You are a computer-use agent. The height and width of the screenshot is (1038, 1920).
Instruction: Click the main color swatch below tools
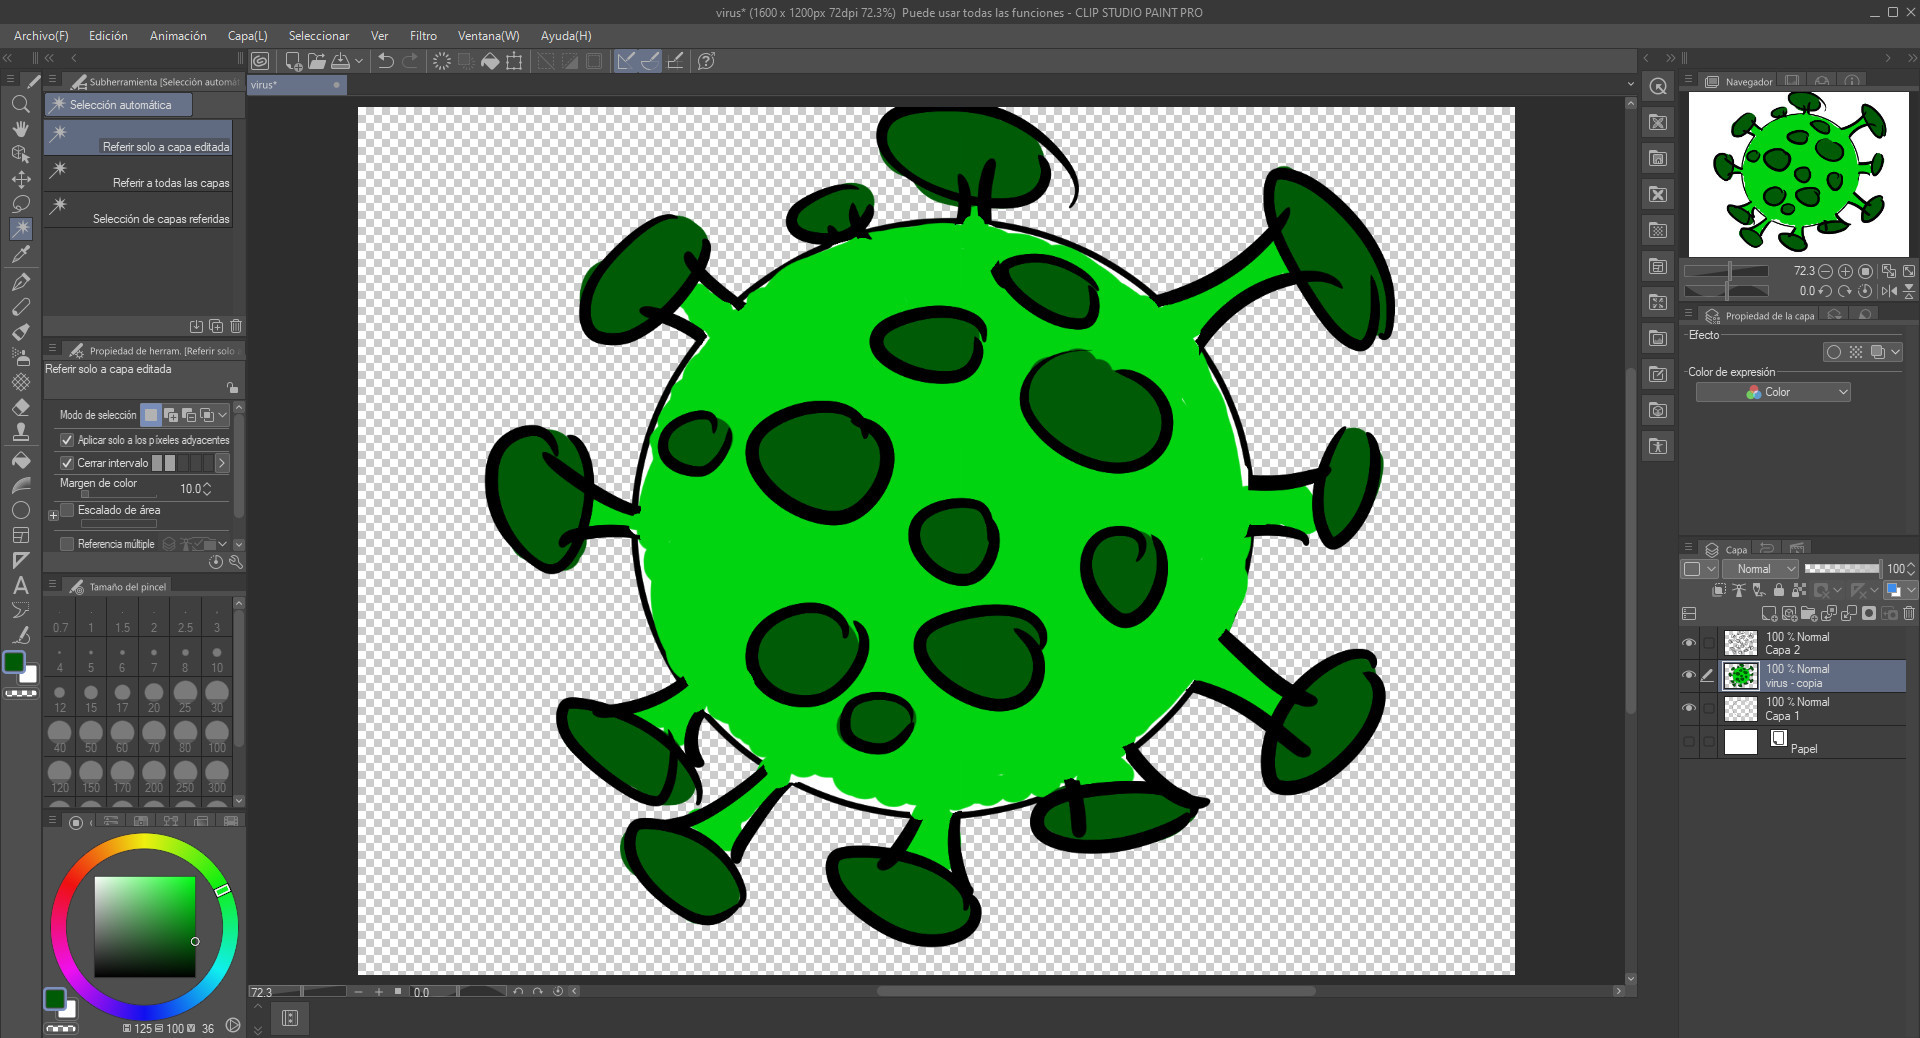coord(14,662)
